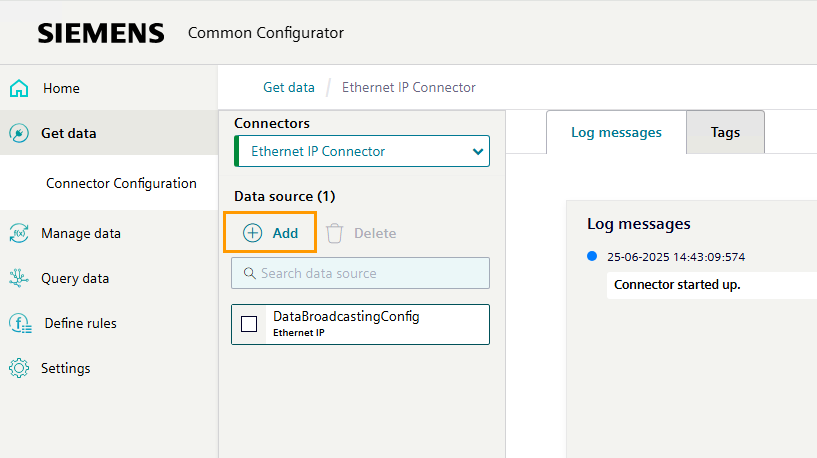The height and width of the screenshot is (458, 817).
Task: Click the Common Configurator title text
Action: (x=266, y=33)
